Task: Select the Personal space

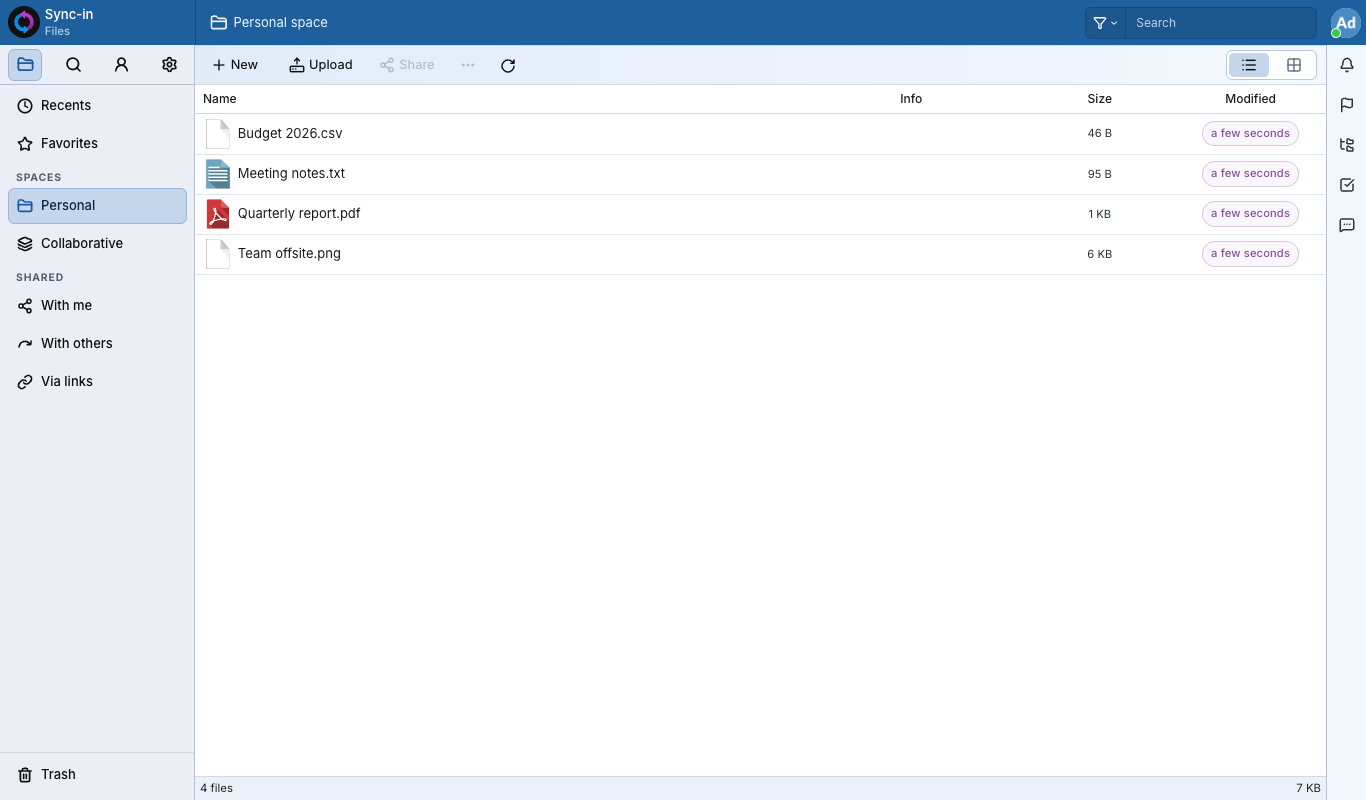Action: (x=97, y=206)
